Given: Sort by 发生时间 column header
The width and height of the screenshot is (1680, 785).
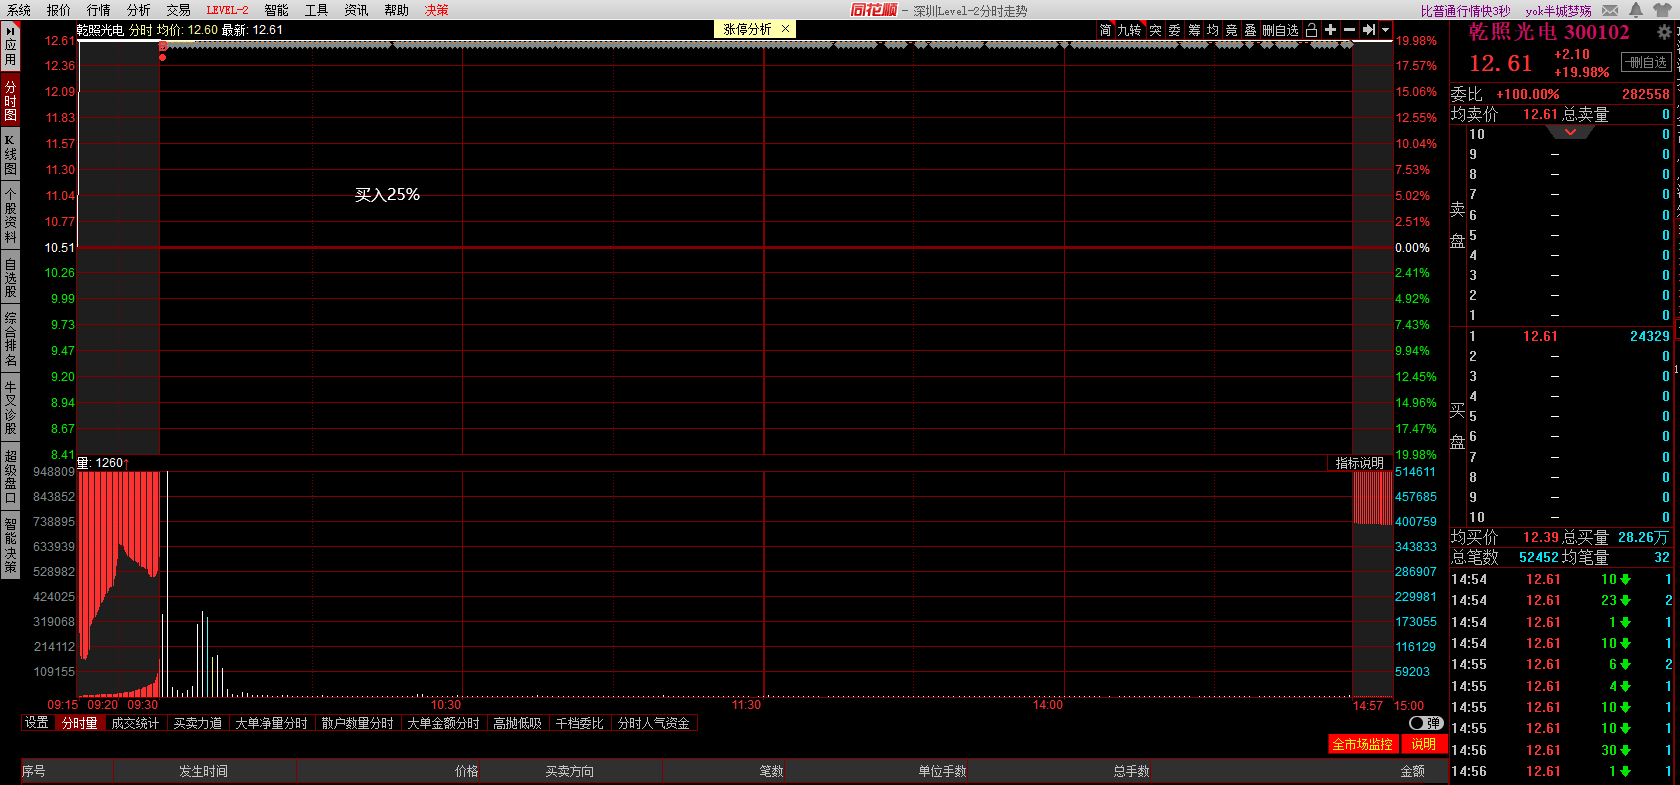Looking at the screenshot, I should tap(203, 771).
